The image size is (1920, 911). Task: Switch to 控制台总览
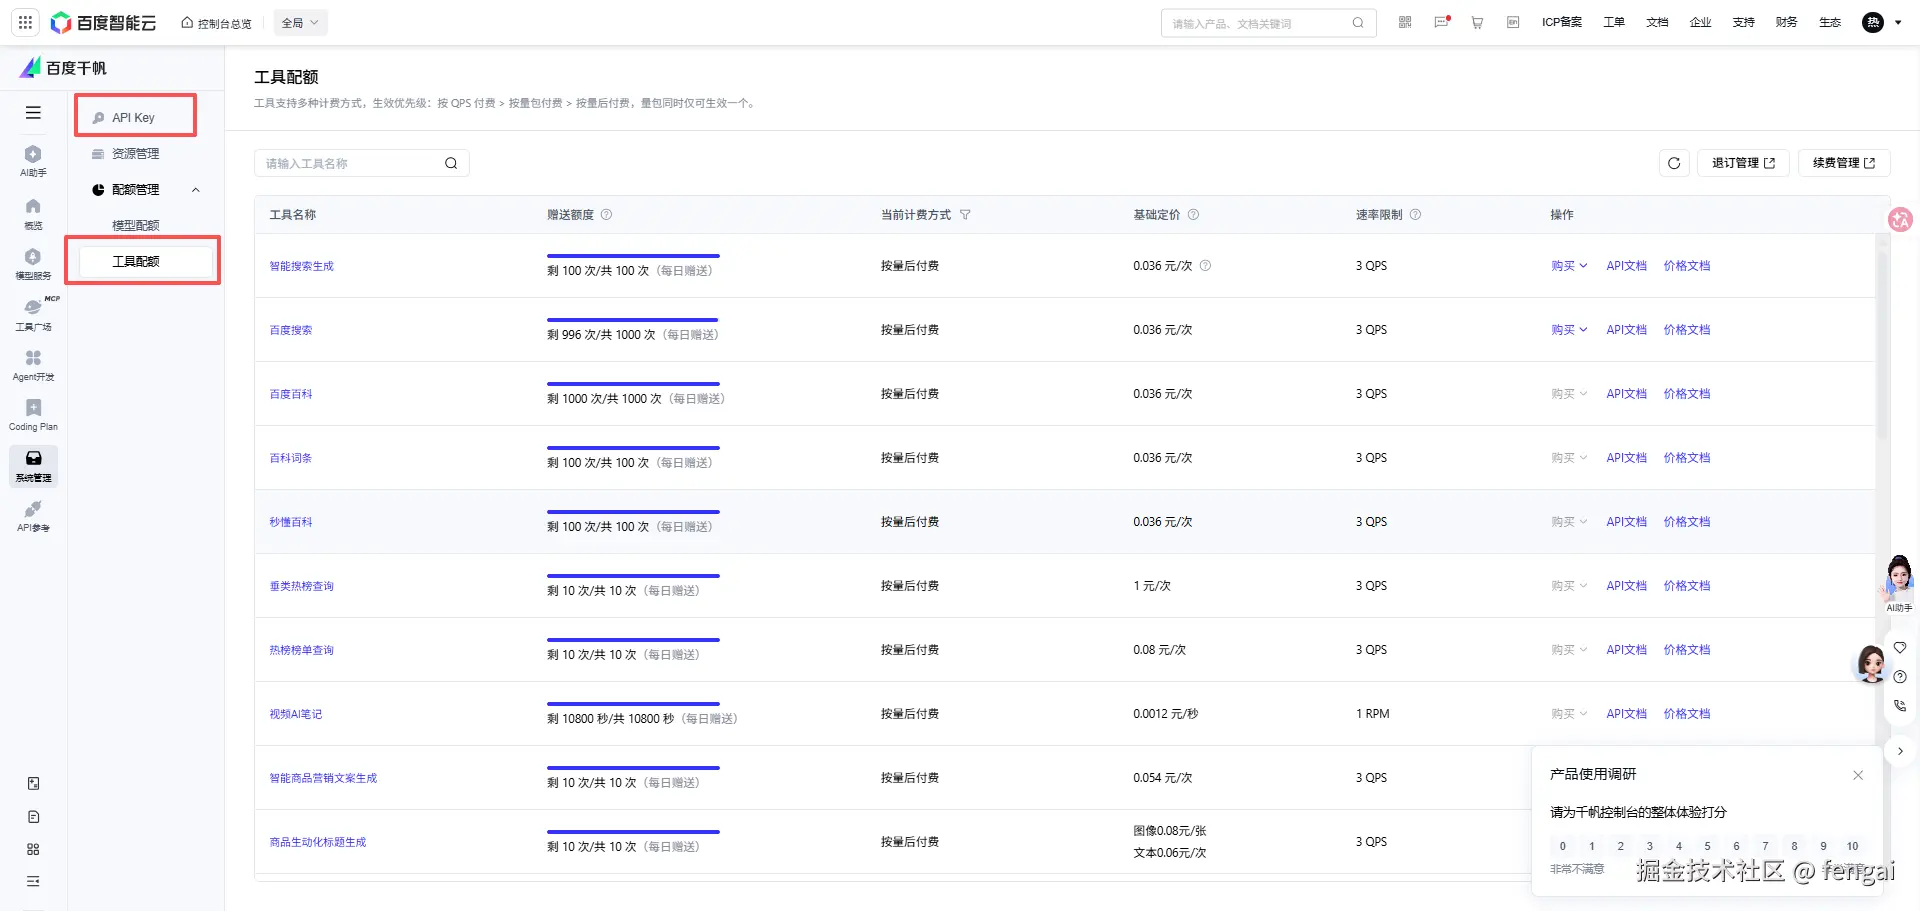tap(216, 22)
